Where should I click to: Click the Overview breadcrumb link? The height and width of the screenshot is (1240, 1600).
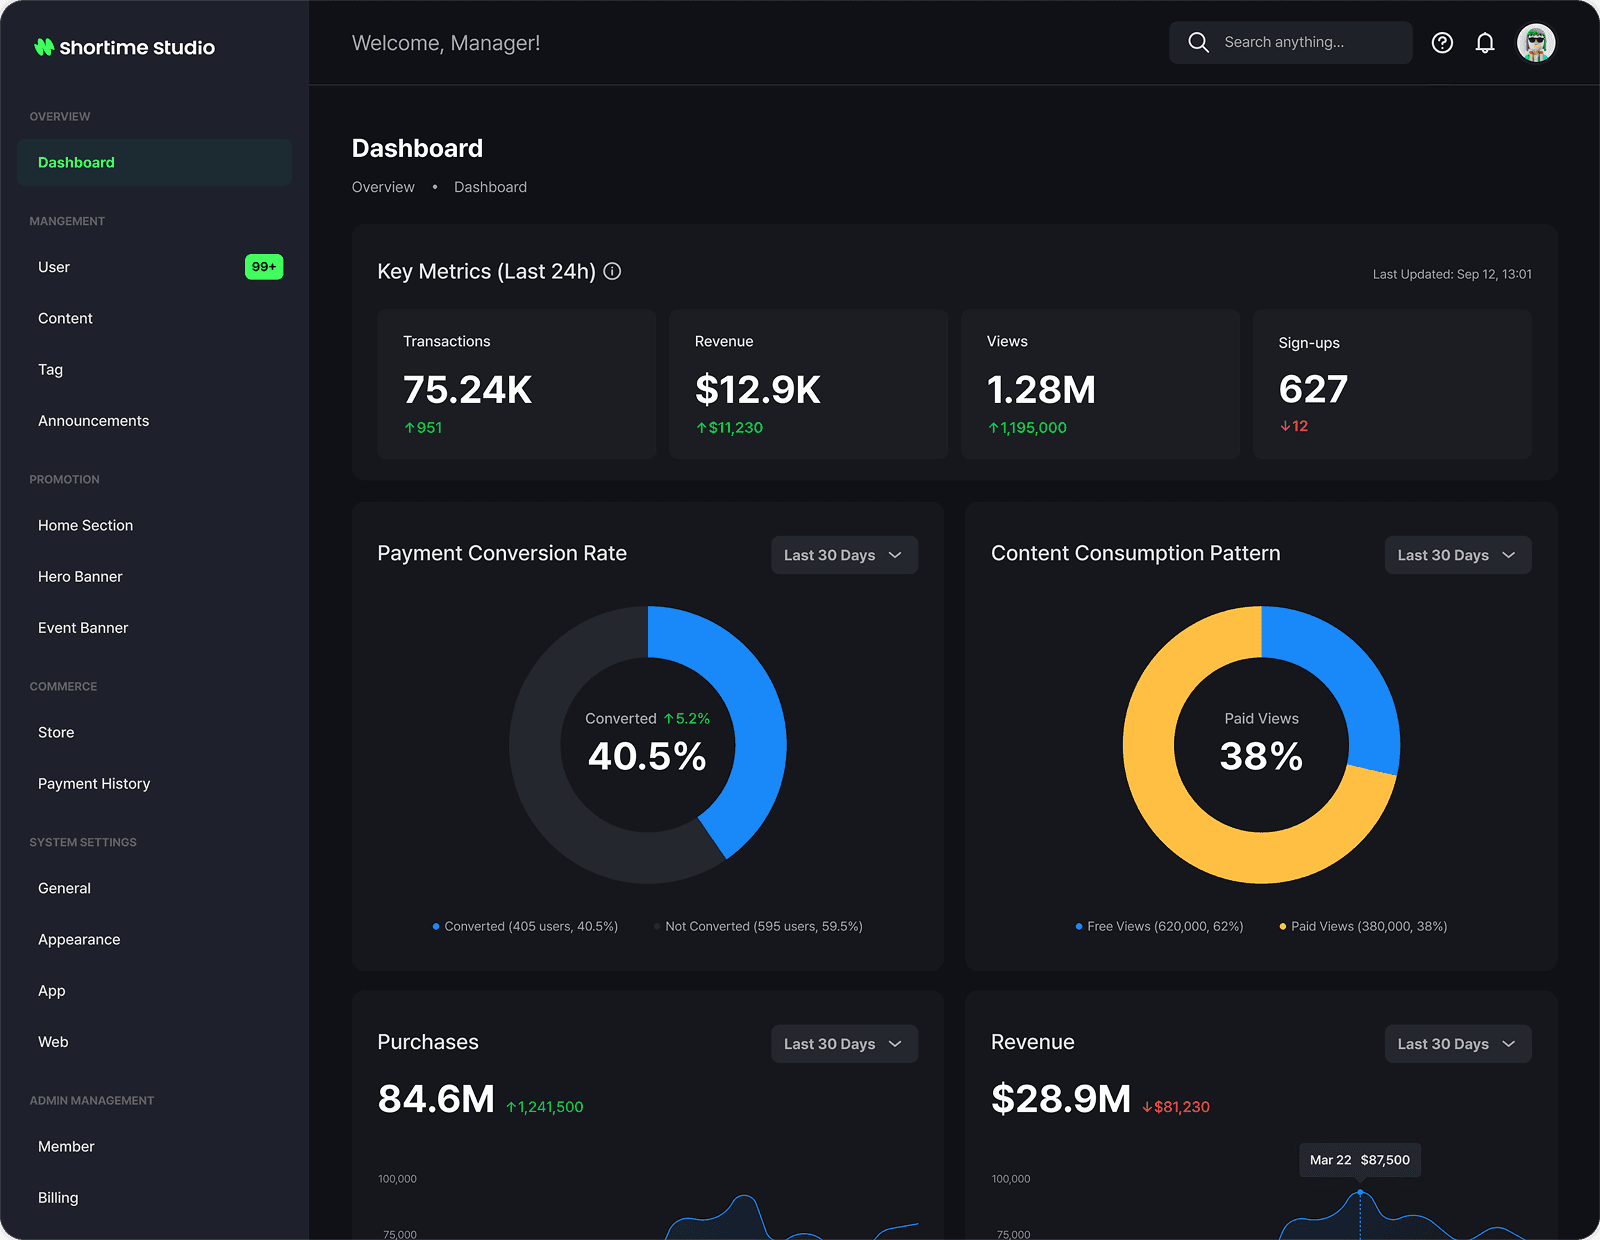coord(383,187)
